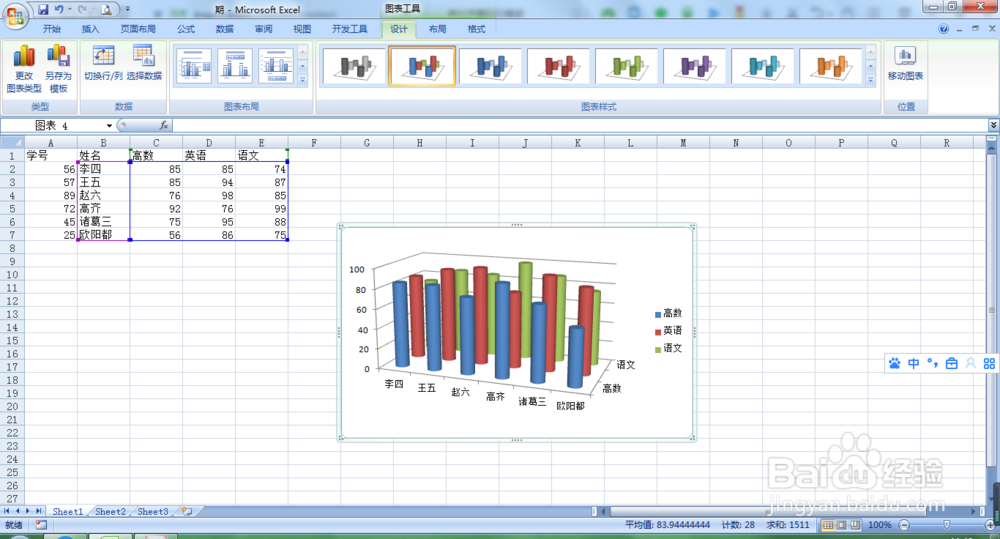The image size is (1000, 539).
Task: Click Move Chart (移动图表) button
Action: click(x=905, y=63)
